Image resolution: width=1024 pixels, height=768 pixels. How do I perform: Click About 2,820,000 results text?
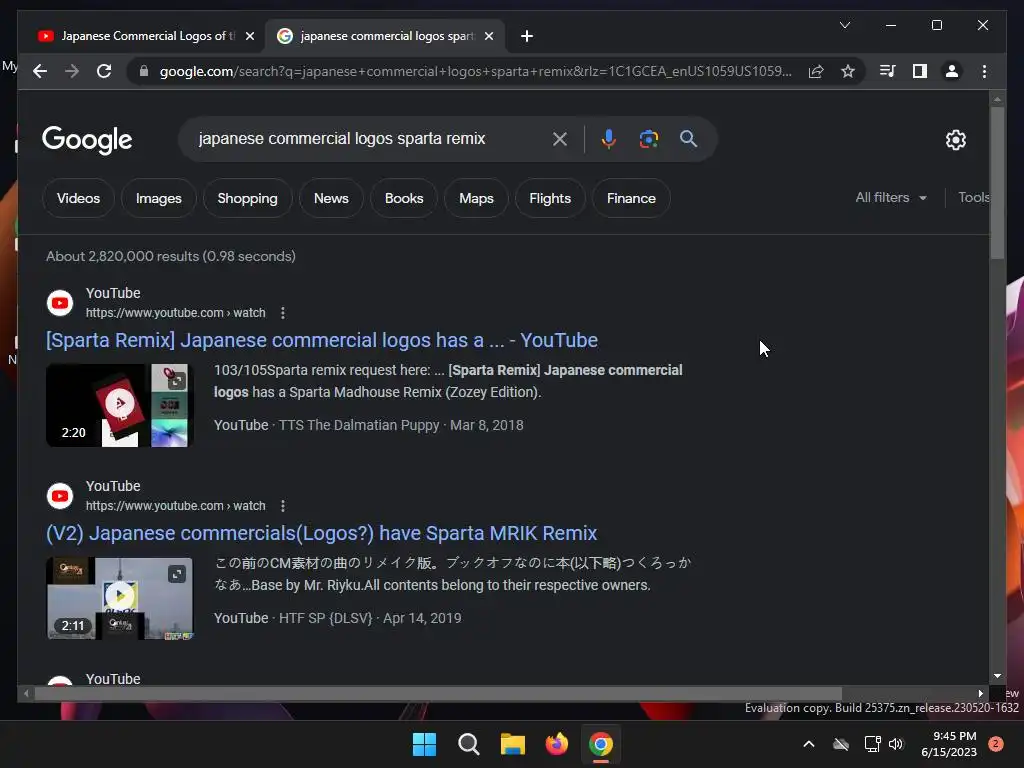[x=171, y=257]
